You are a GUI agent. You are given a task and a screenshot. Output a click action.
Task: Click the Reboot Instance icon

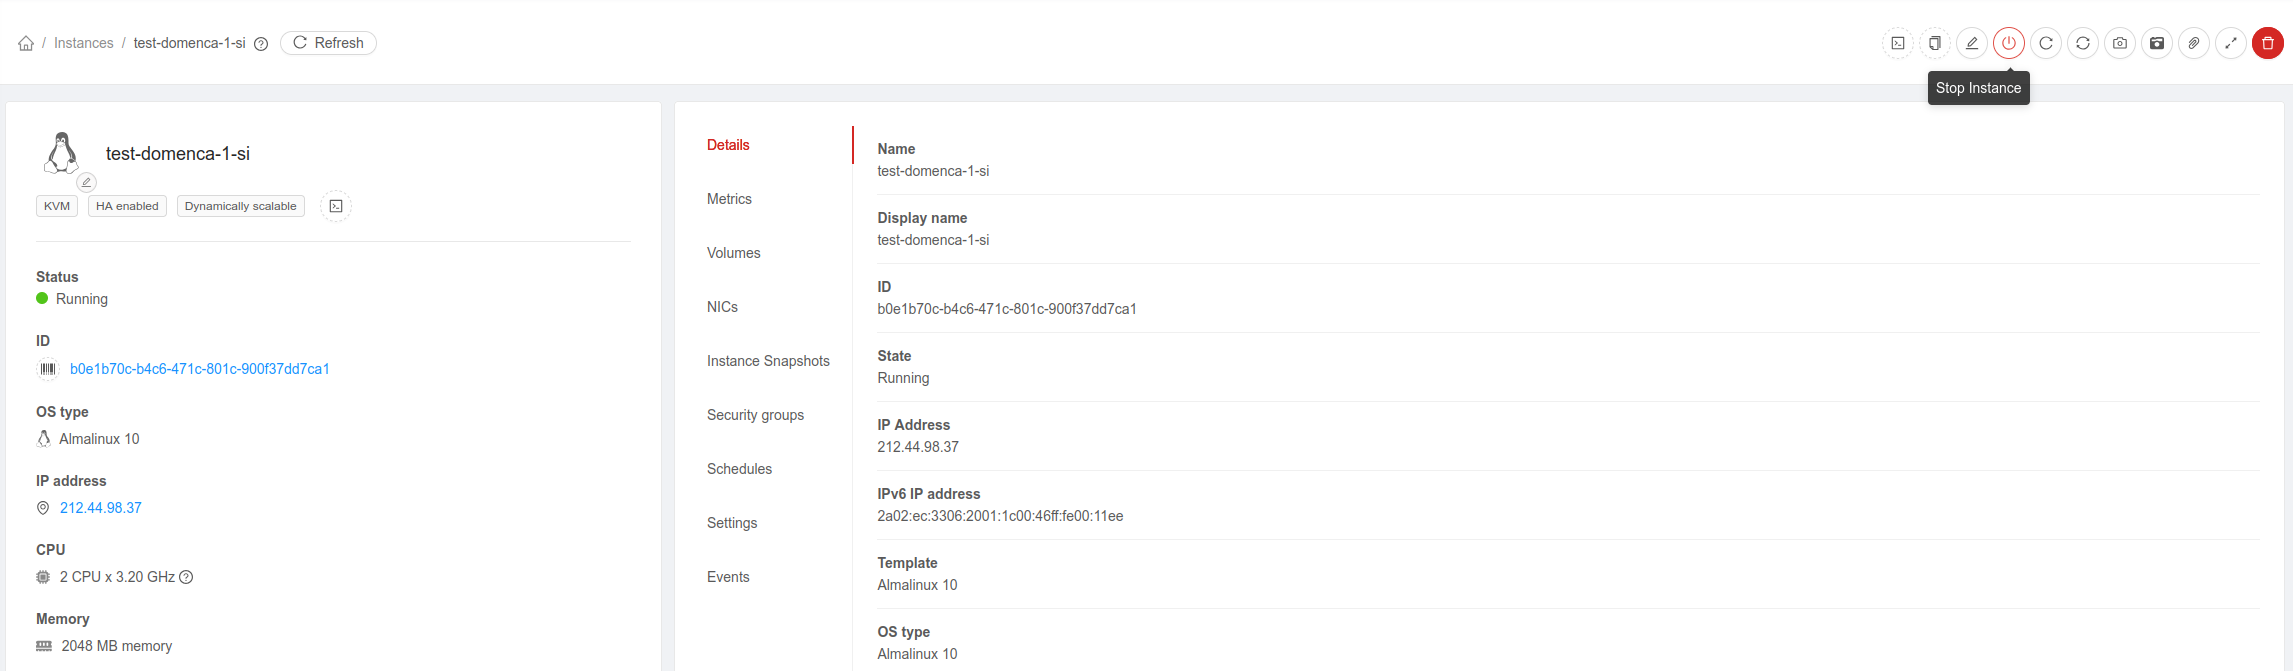(2045, 43)
